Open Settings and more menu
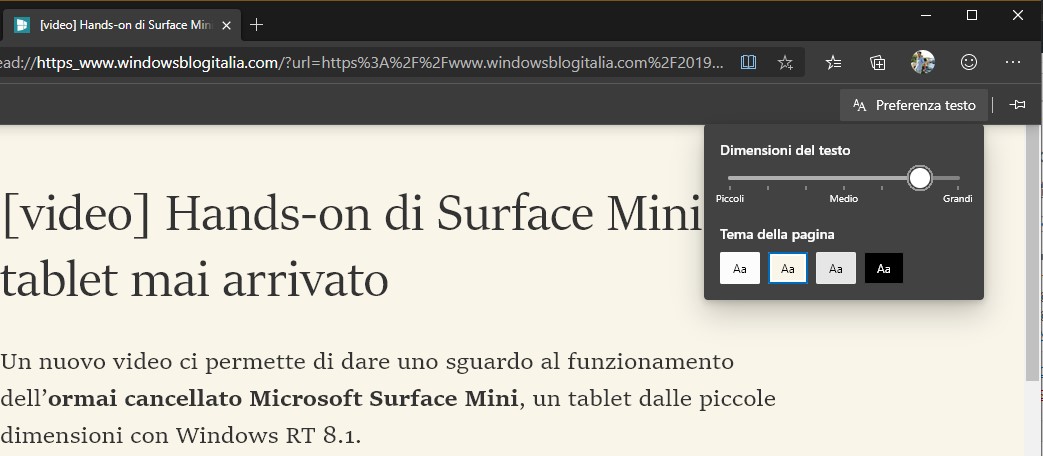This screenshot has height=456, width=1043. 1013,62
